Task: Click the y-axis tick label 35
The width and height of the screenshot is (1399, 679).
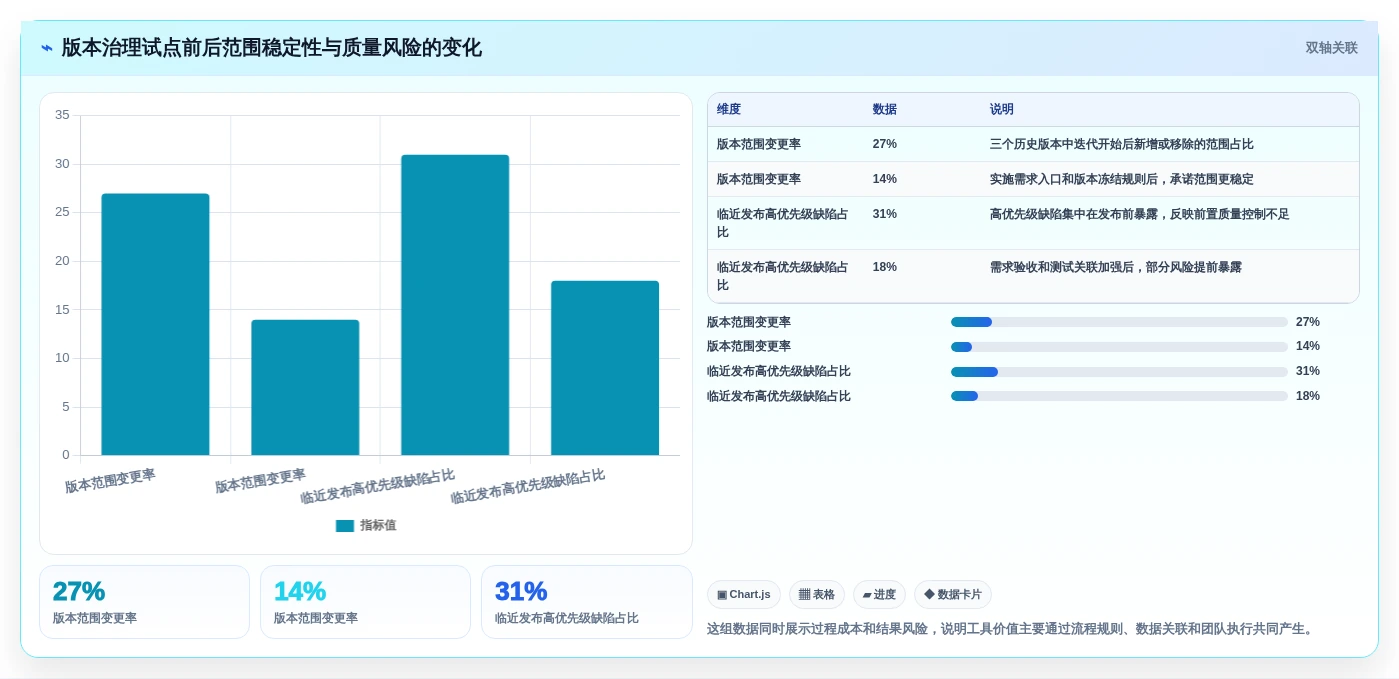Action: point(62,115)
